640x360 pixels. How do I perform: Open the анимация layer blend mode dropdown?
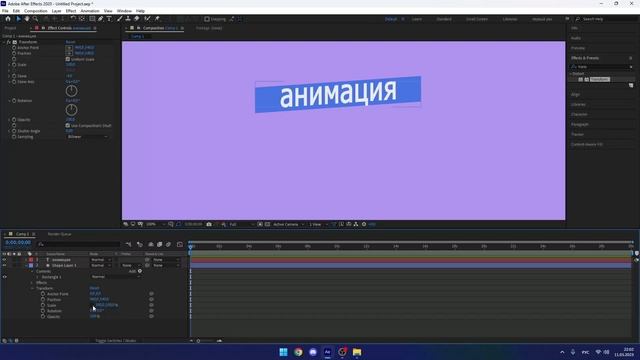coord(100,260)
